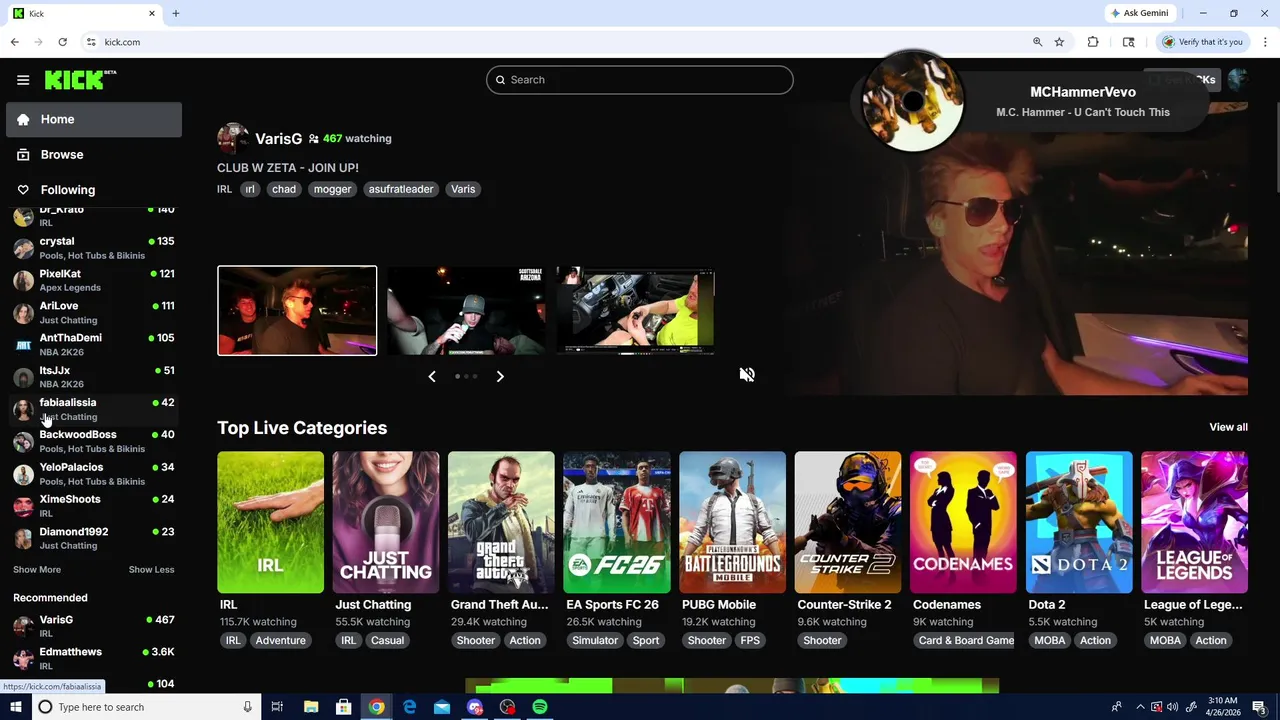Image resolution: width=1280 pixels, height=720 pixels.
Task: Open crystal channel in sidebar
Action: 94,248
